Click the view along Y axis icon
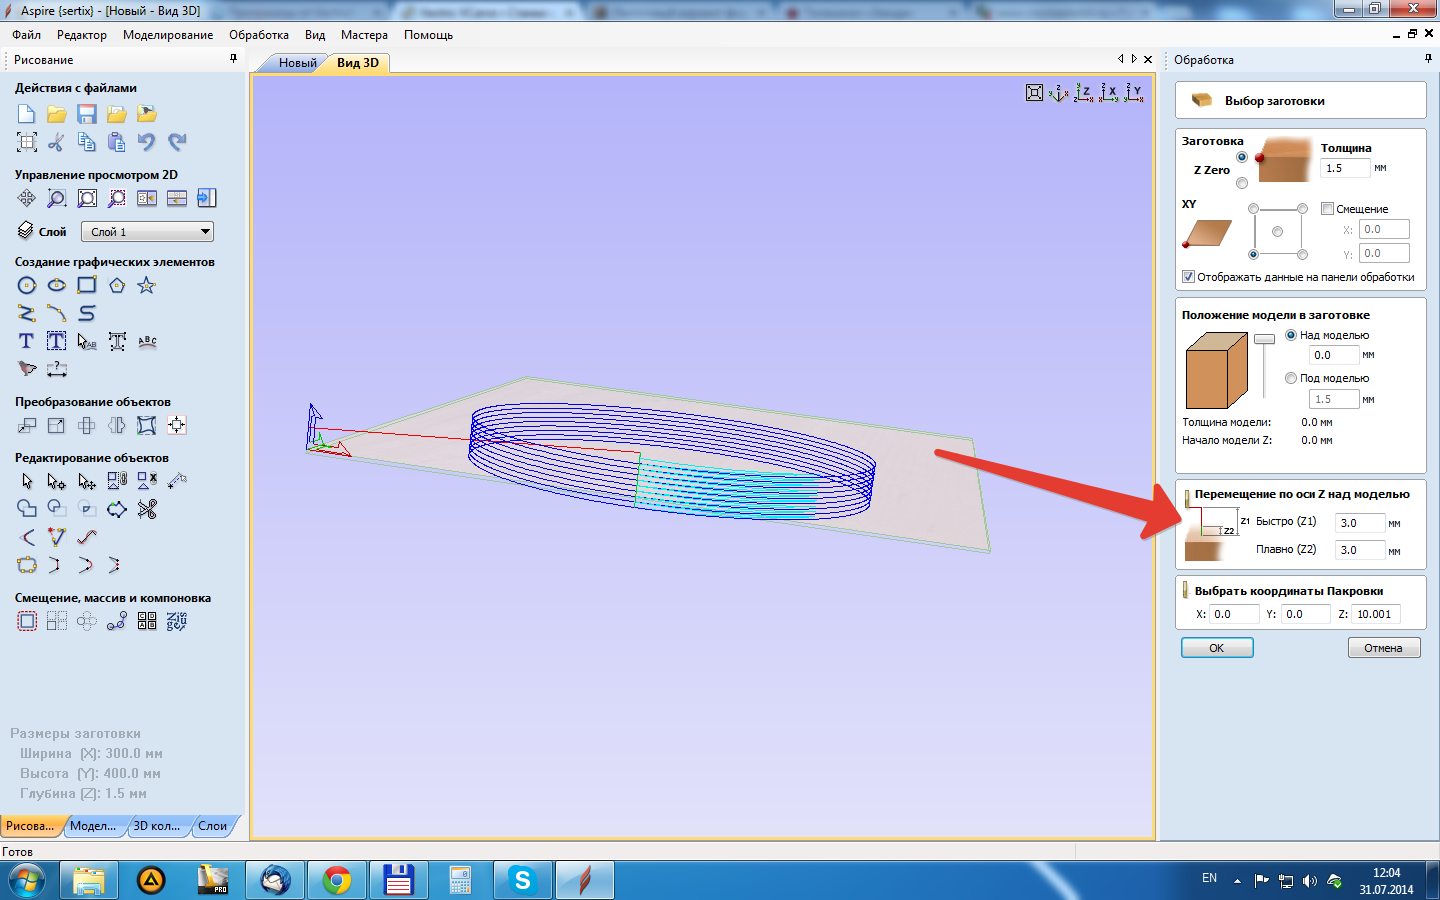This screenshot has height=900, width=1440. click(1134, 93)
